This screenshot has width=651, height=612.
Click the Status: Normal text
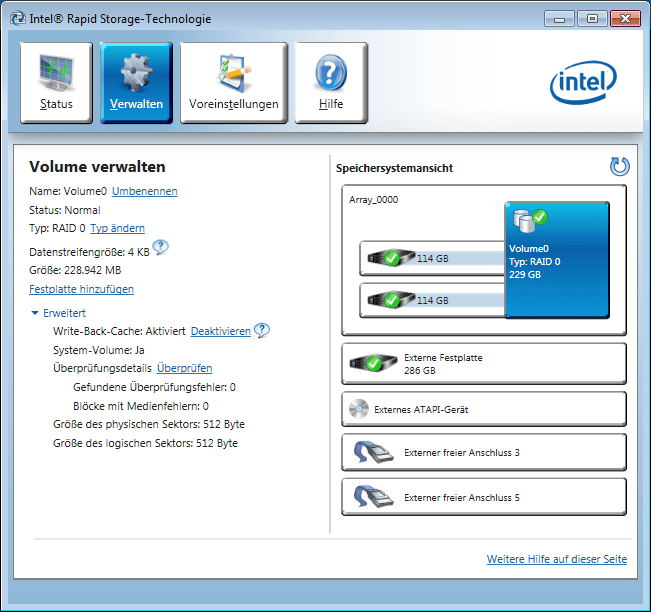65,210
